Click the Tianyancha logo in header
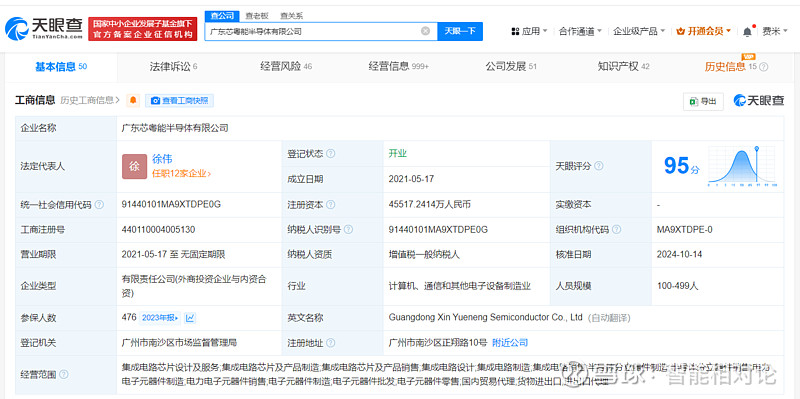The width and height of the screenshot is (800, 399). tap(43, 29)
